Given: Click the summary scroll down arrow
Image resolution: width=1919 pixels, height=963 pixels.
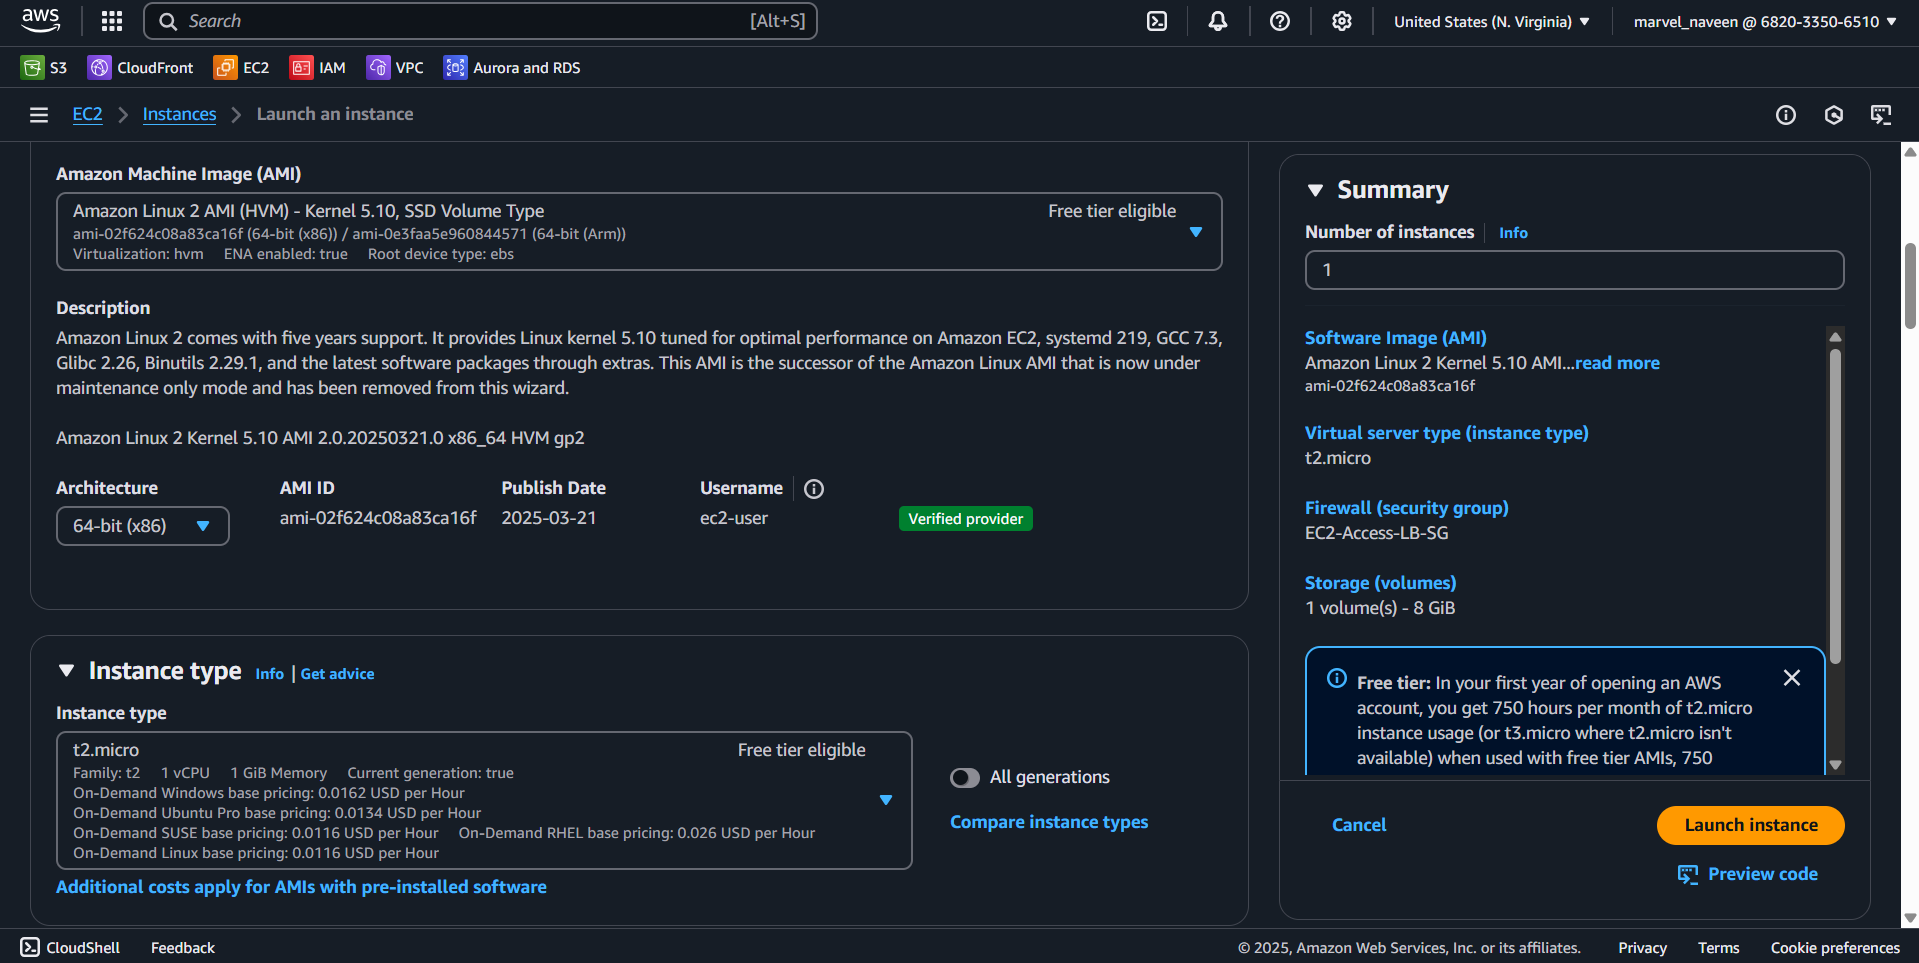Looking at the screenshot, I should (1835, 765).
